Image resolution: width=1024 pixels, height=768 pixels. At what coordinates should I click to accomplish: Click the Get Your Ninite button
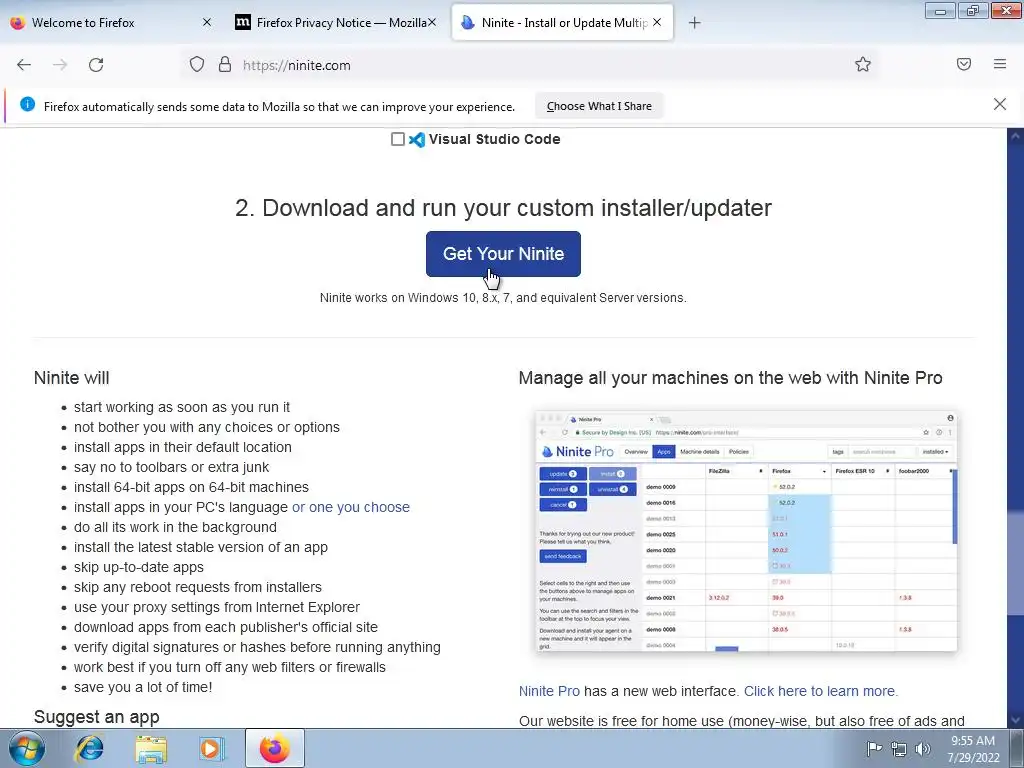pyautogui.click(x=503, y=254)
